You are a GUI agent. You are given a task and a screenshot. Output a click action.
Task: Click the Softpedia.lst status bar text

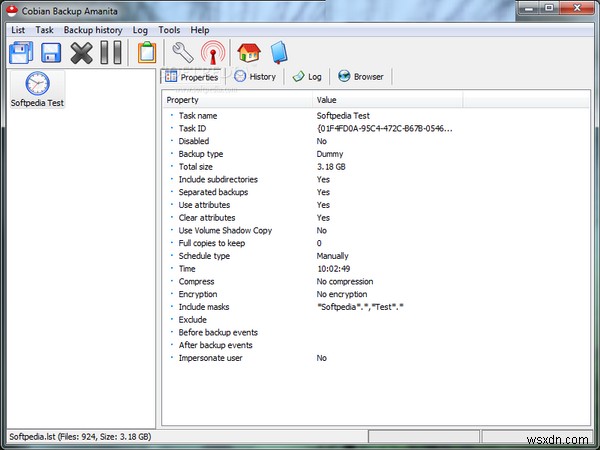tap(80, 437)
